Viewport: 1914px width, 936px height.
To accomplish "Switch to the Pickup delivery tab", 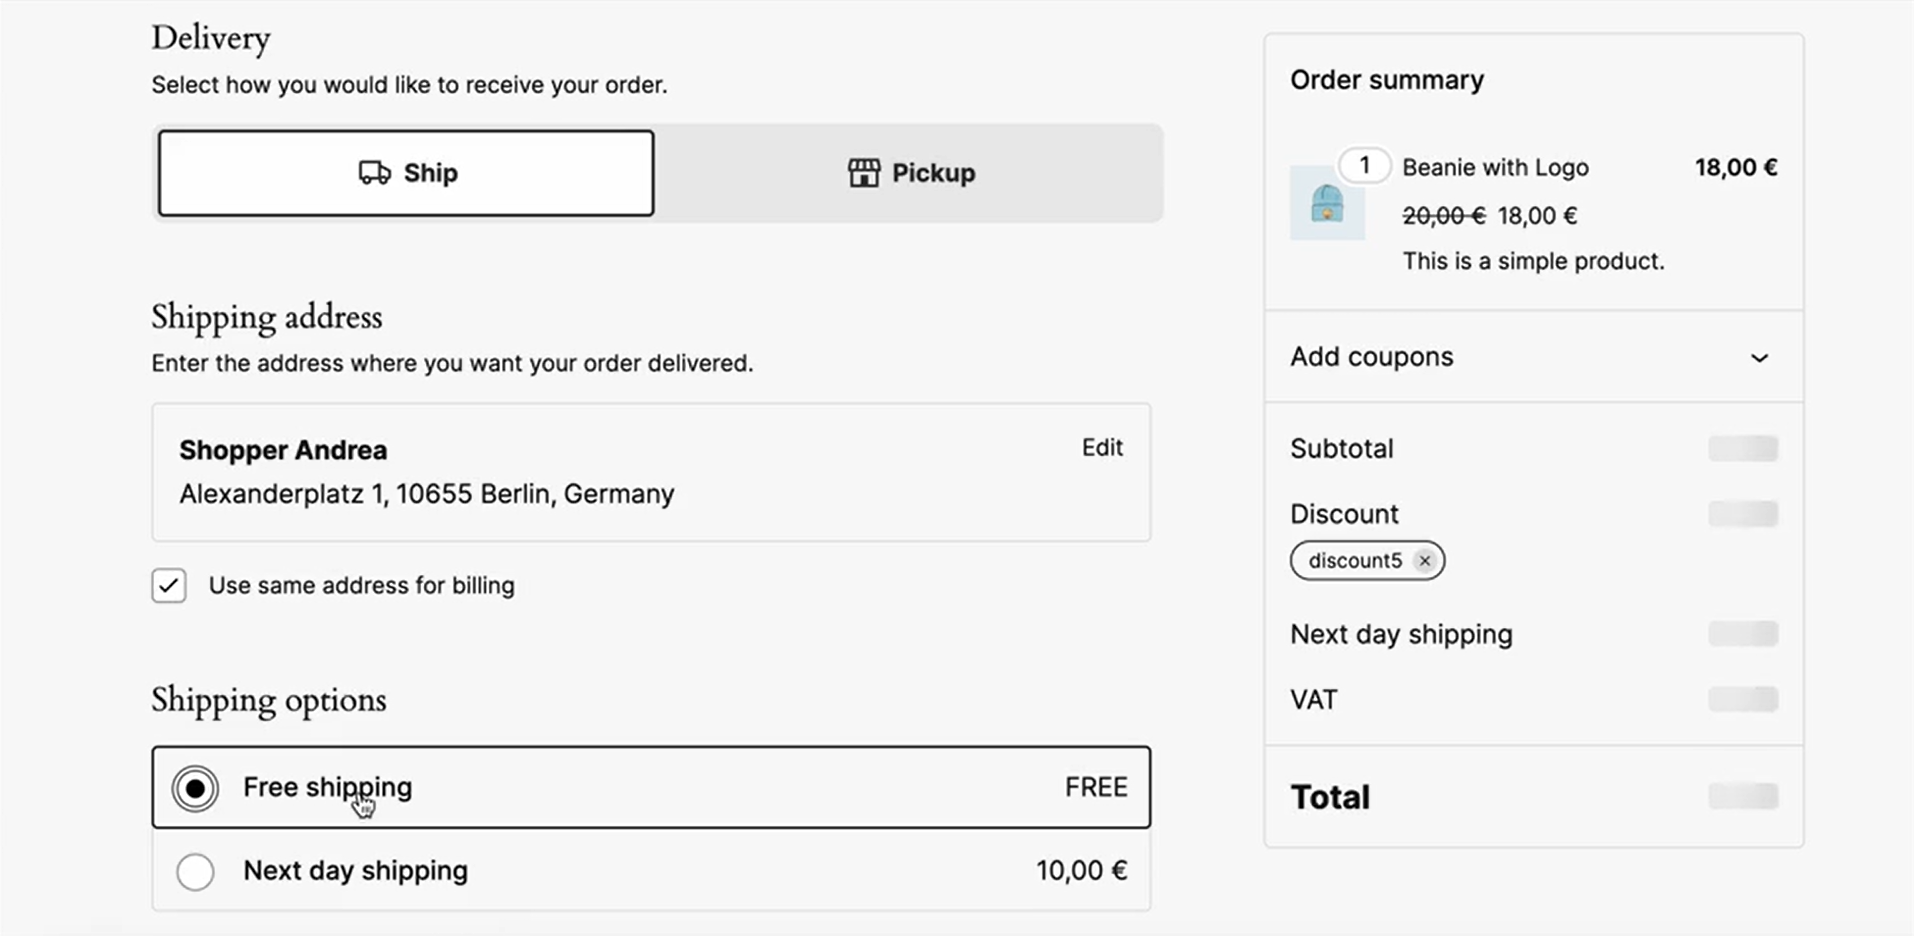I will click(x=910, y=173).
